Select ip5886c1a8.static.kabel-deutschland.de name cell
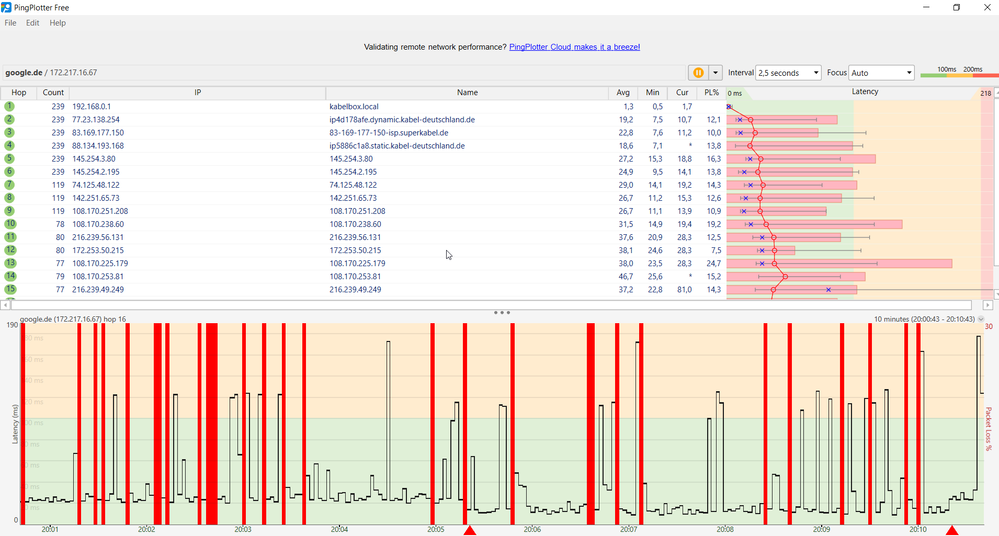 pos(397,145)
